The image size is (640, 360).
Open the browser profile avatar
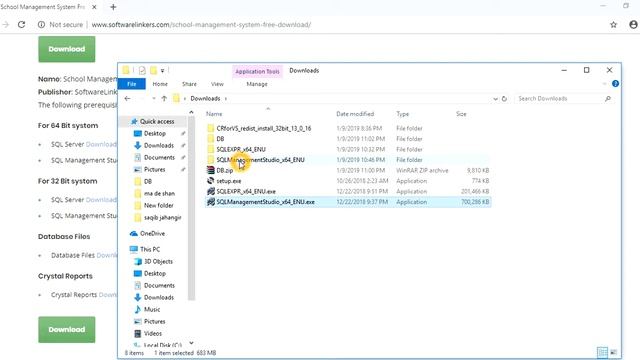tap(633, 24)
